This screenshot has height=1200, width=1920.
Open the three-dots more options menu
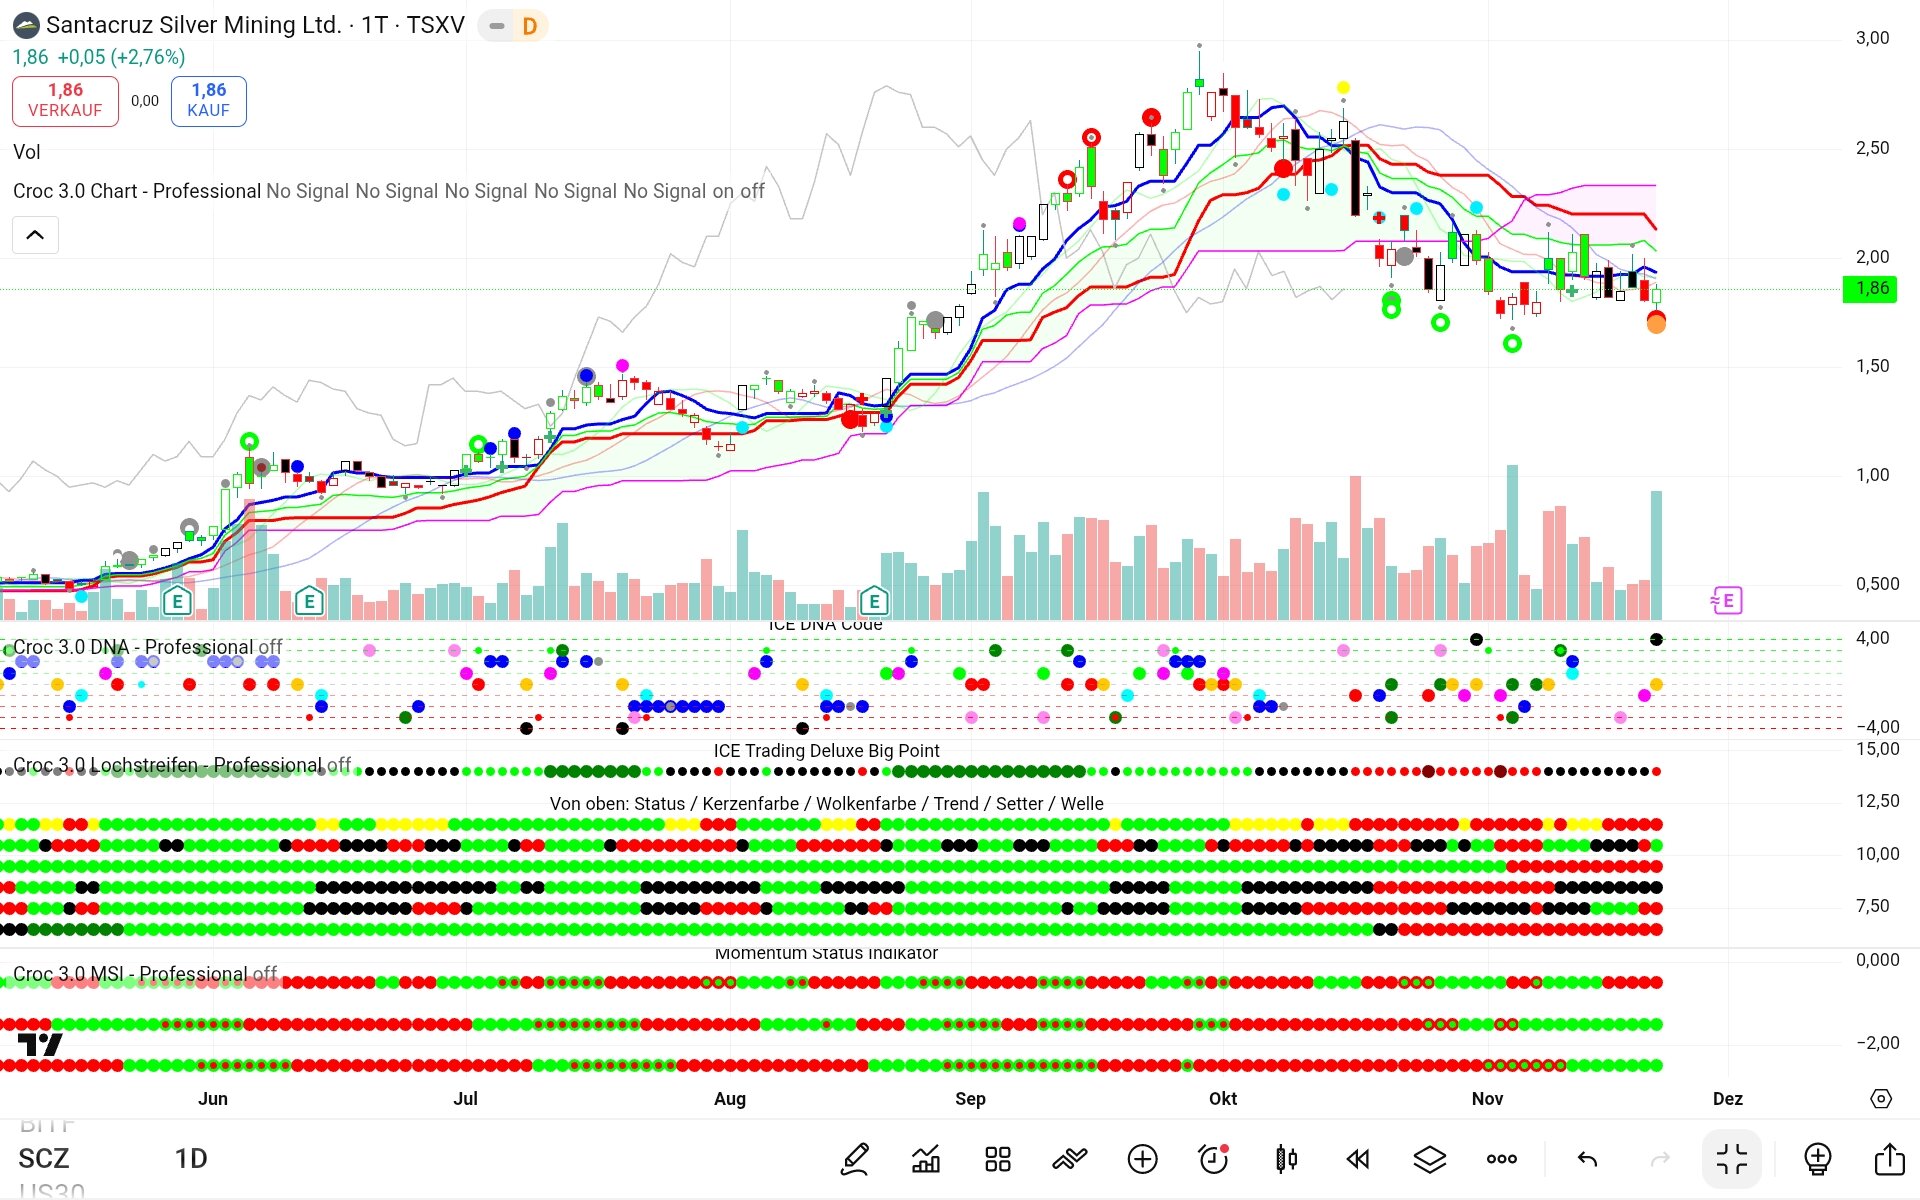point(1501,1159)
